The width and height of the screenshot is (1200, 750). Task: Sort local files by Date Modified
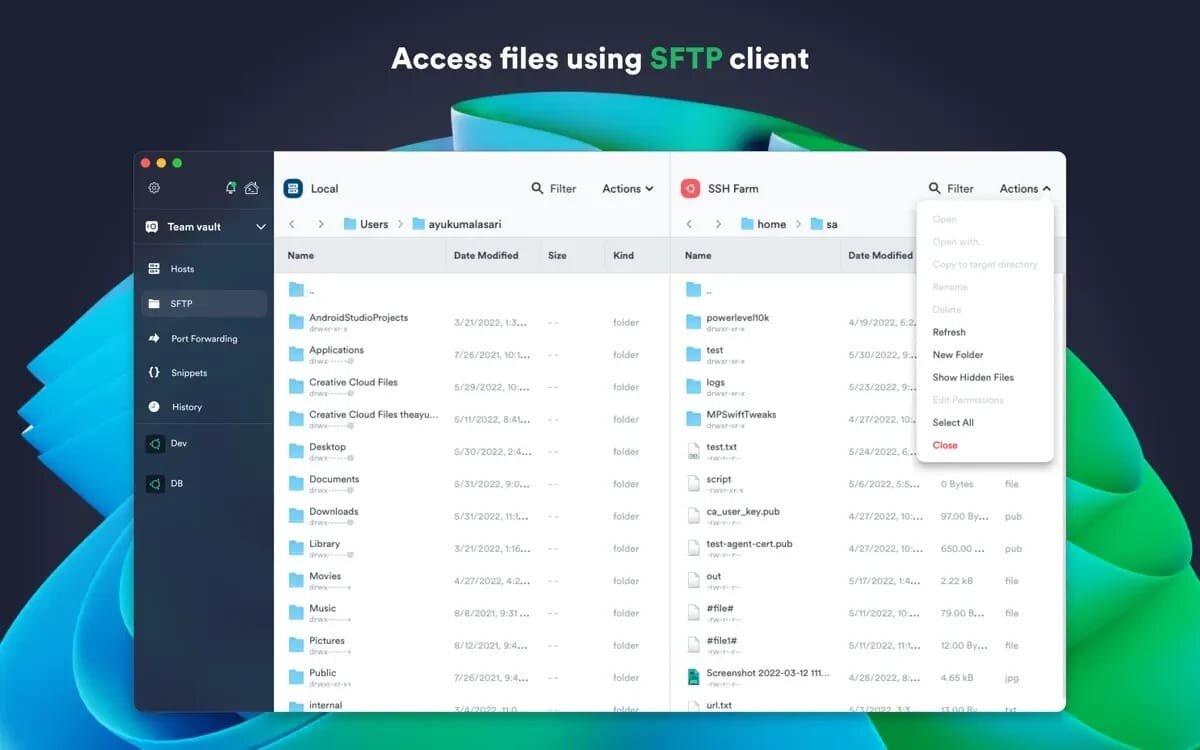(x=486, y=255)
